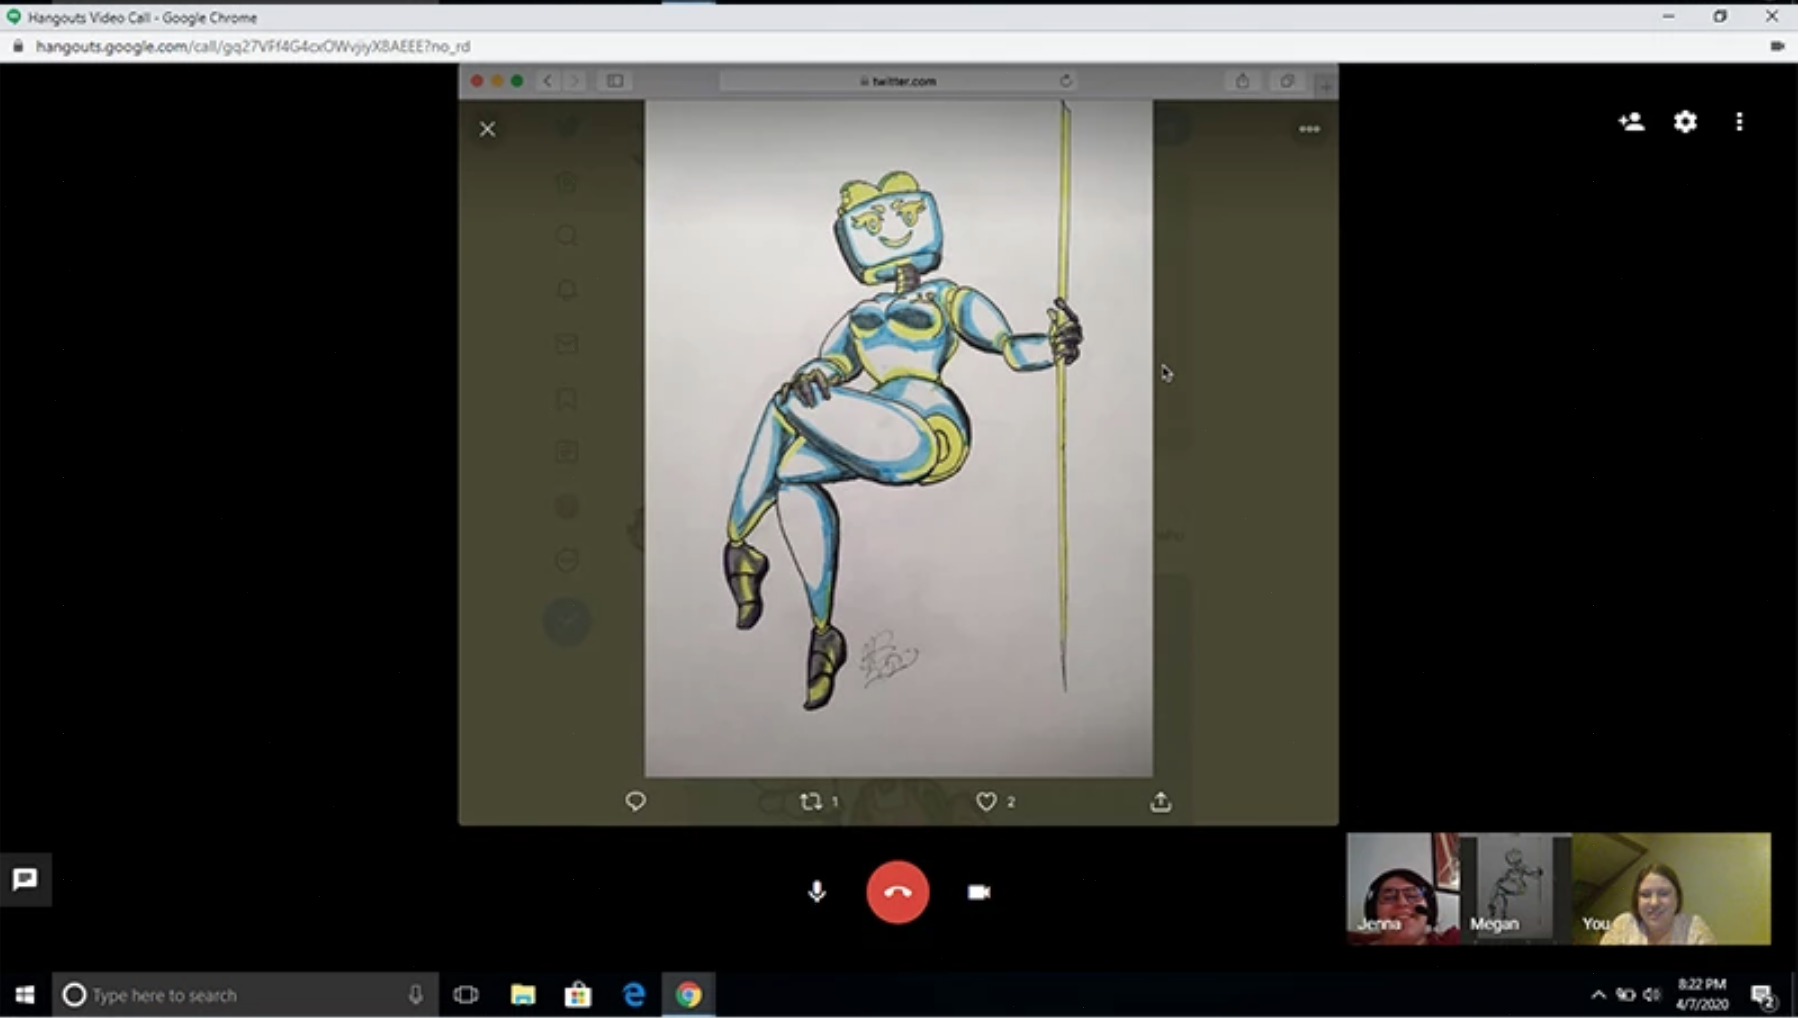Select Megan's video thumbnail
The height and width of the screenshot is (1018, 1800).
pos(1515,888)
